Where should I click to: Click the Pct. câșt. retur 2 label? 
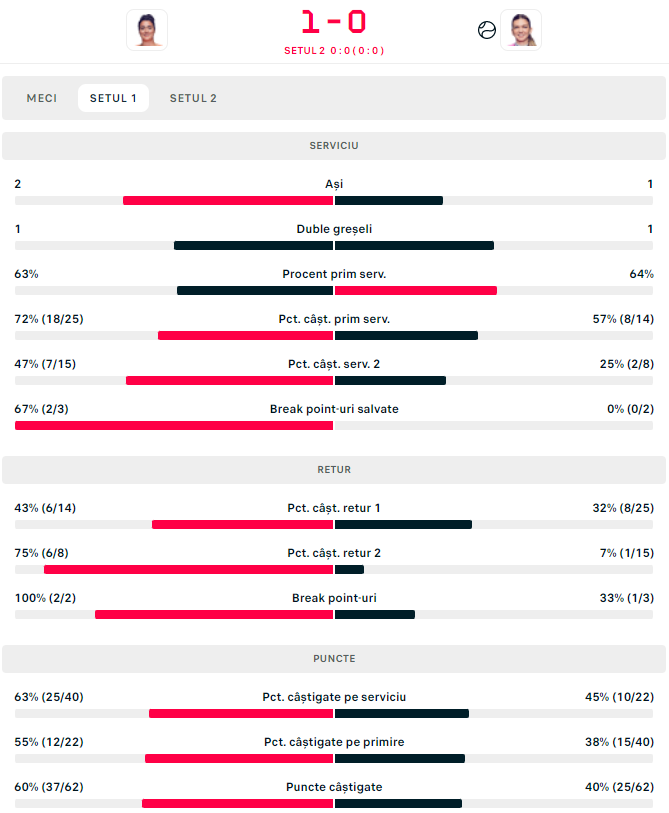click(334, 553)
